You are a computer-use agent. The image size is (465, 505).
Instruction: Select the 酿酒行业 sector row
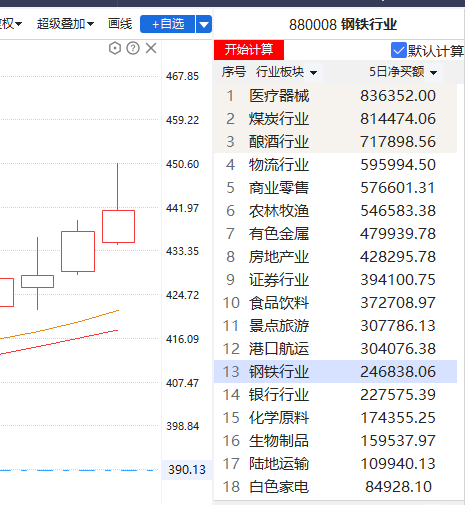tap(335, 142)
